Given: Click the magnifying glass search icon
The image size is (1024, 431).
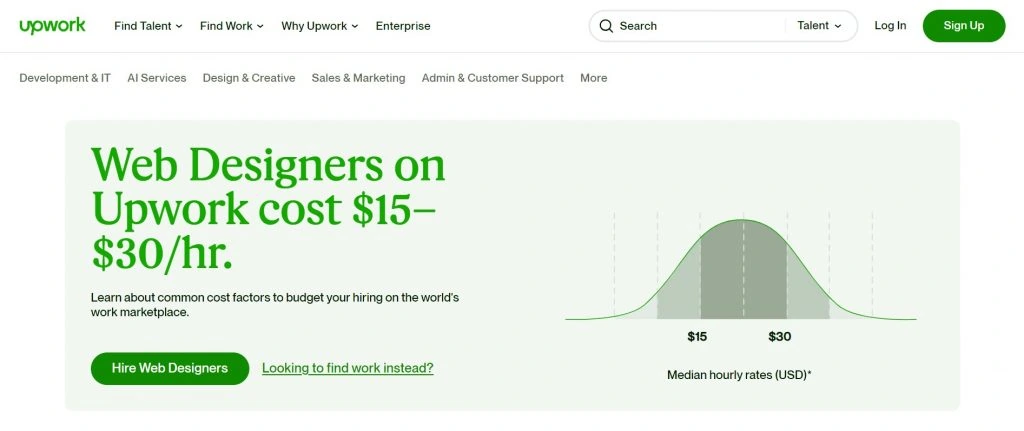Looking at the screenshot, I should [606, 26].
